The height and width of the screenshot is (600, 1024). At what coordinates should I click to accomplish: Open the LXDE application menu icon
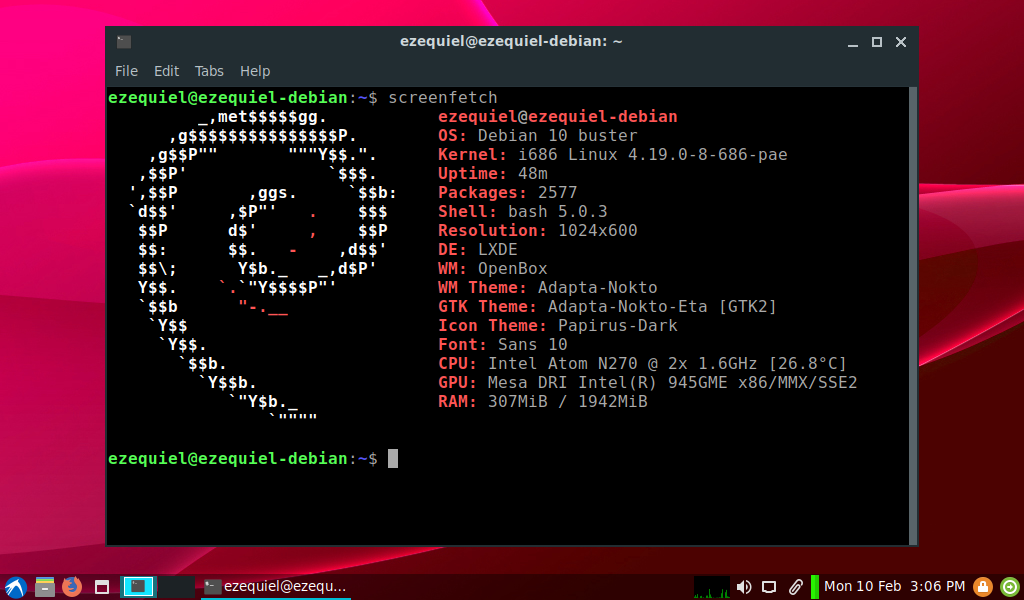pos(15,586)
